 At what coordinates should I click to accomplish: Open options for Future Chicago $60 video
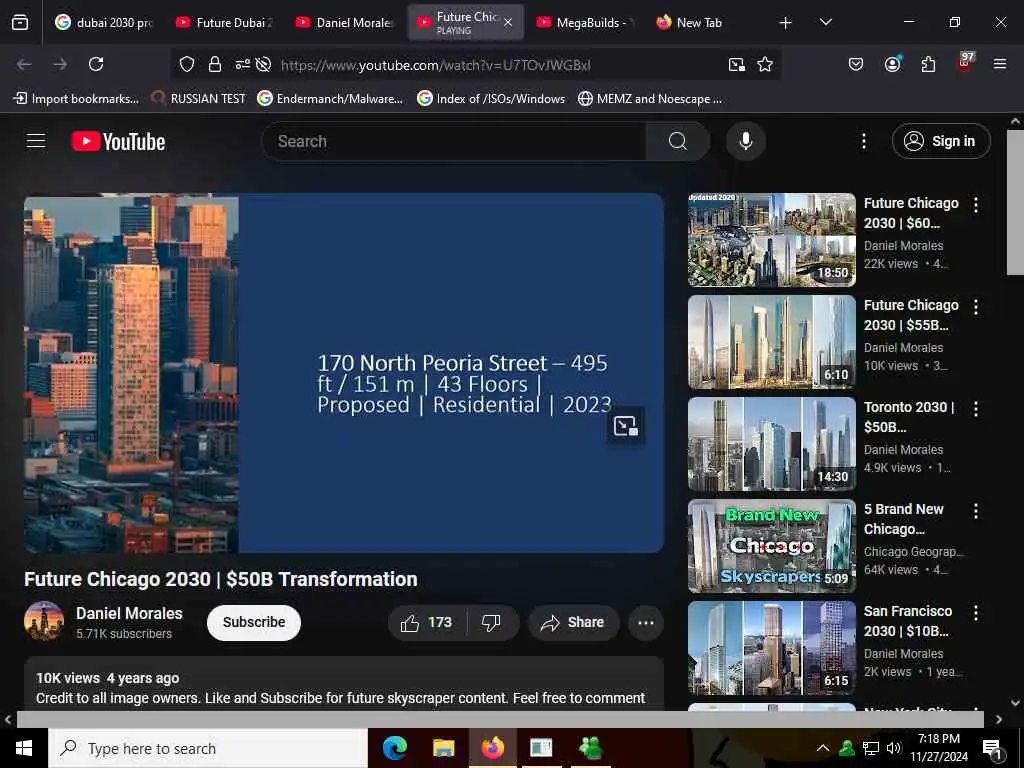pos(976,205)
